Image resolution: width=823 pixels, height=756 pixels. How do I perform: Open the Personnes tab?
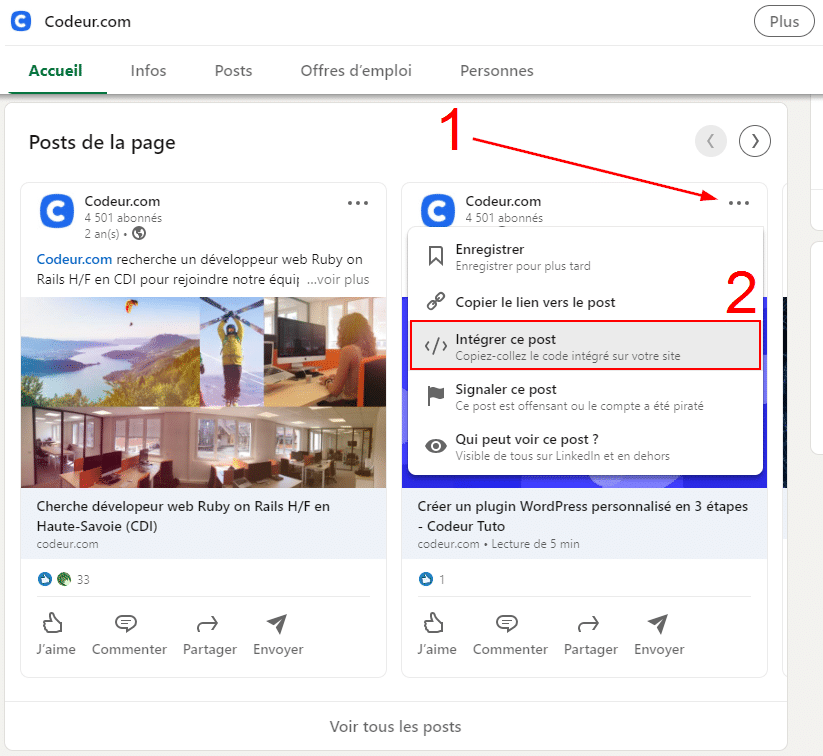click(x=496, y=71)
